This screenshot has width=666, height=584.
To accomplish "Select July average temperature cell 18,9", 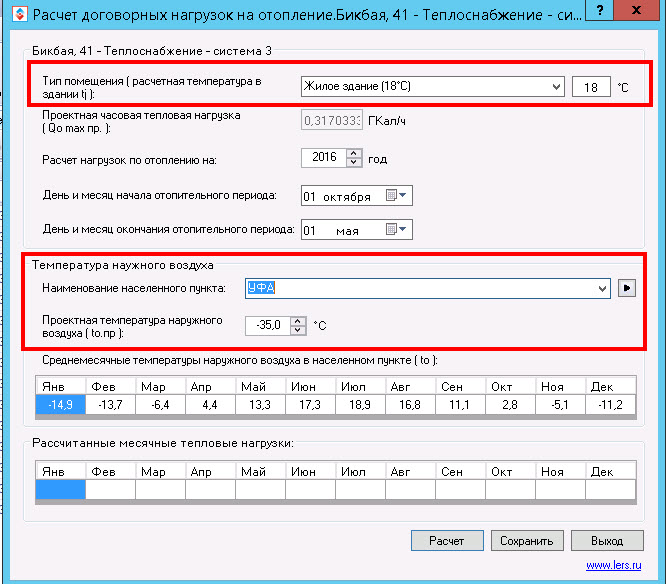I will click(x=360, y=404).
